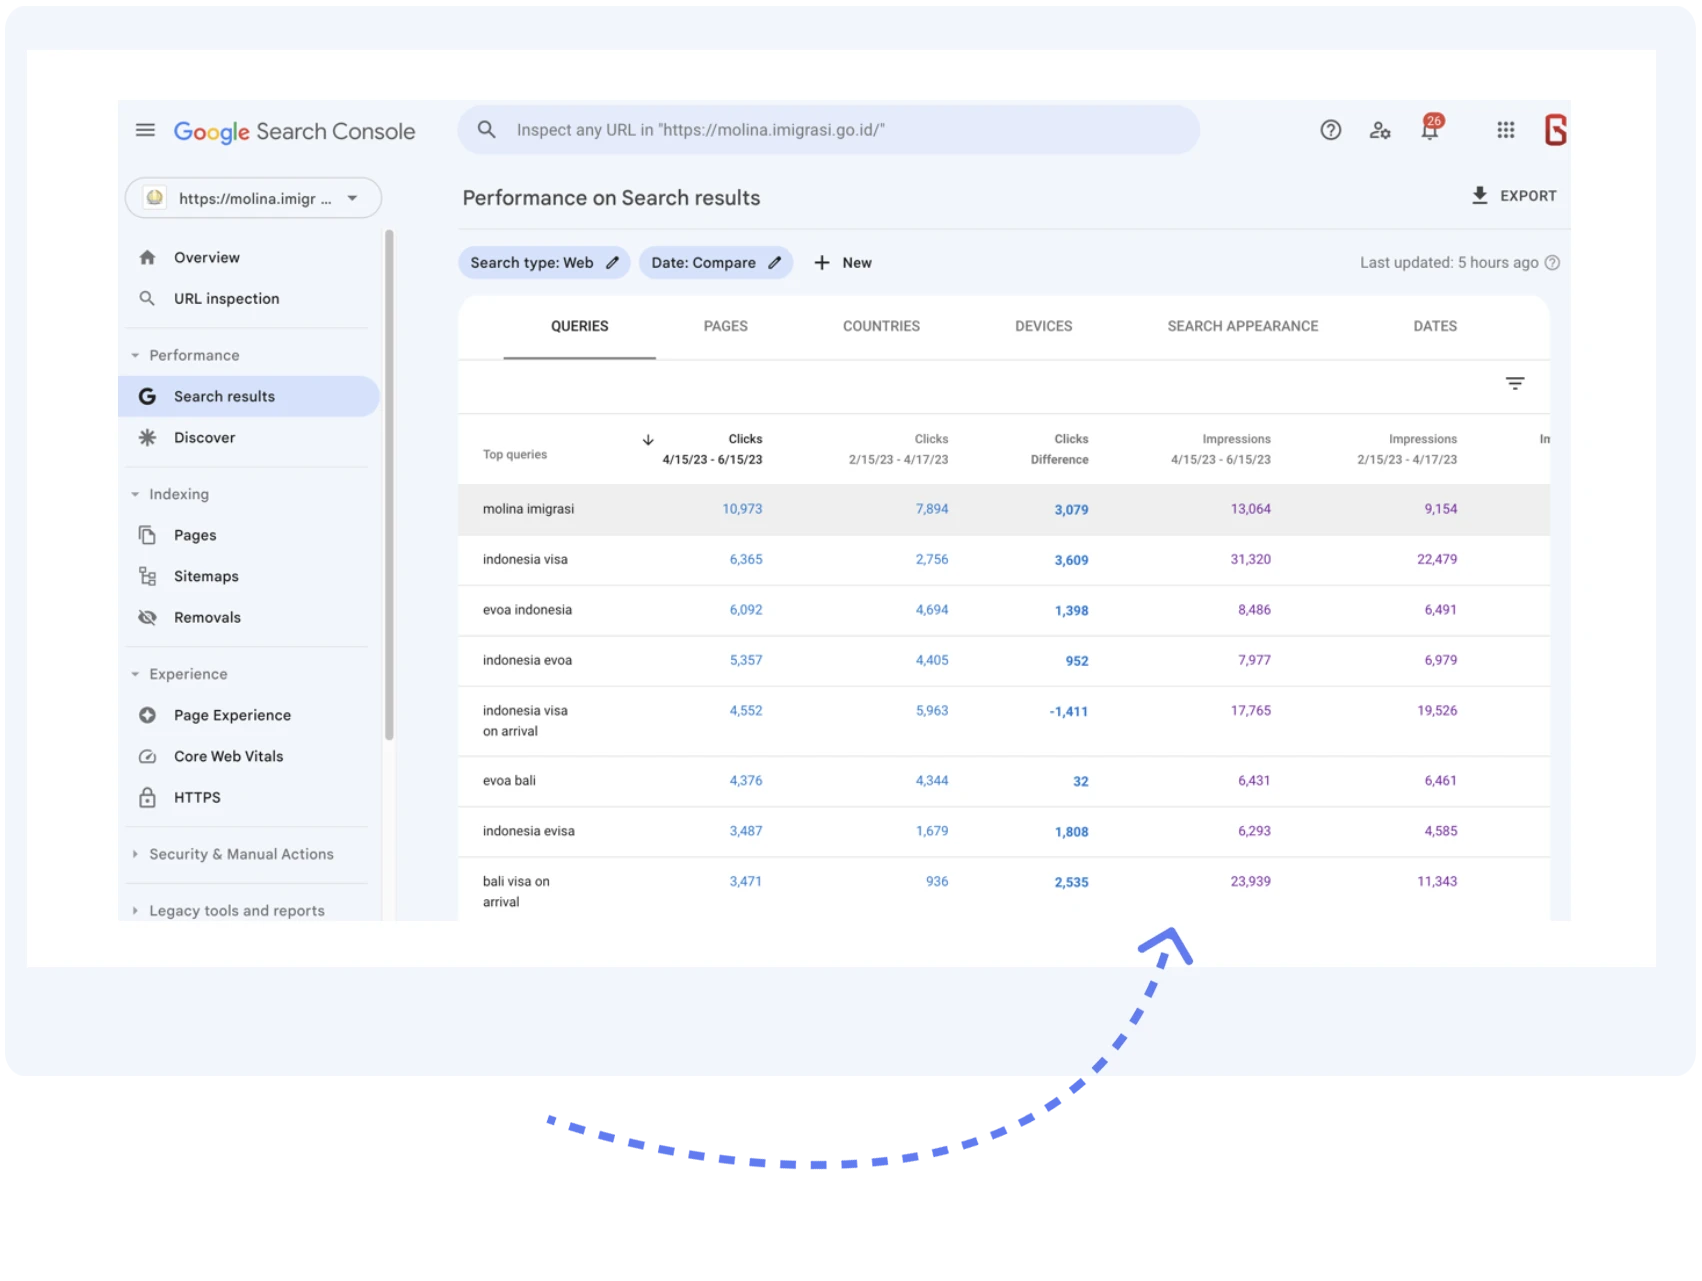The width and height of the screenshot is (1702, 1281).
Task: Click the sidebar vertical scrollbar
Action: (x=389, y=485)
